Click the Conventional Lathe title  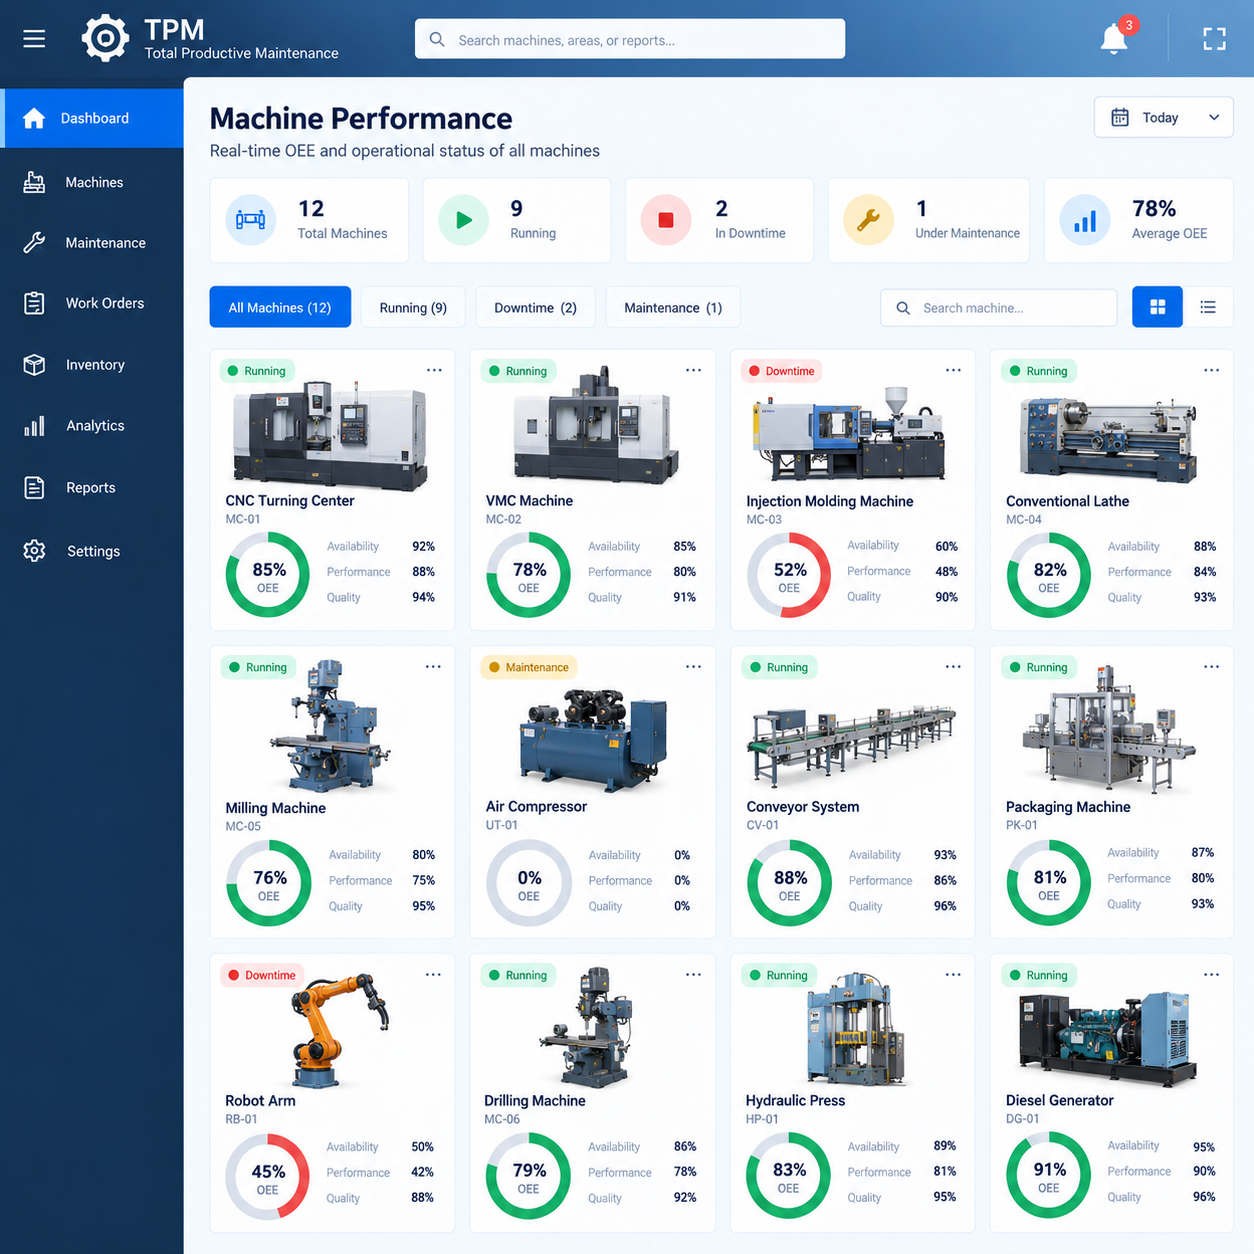[x=1067, y=501]
